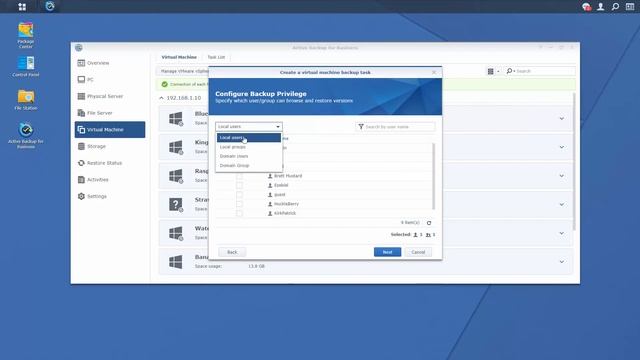Collapse the 192.168.1.10 server group
The image size is (640, 360).
(161, 98)
